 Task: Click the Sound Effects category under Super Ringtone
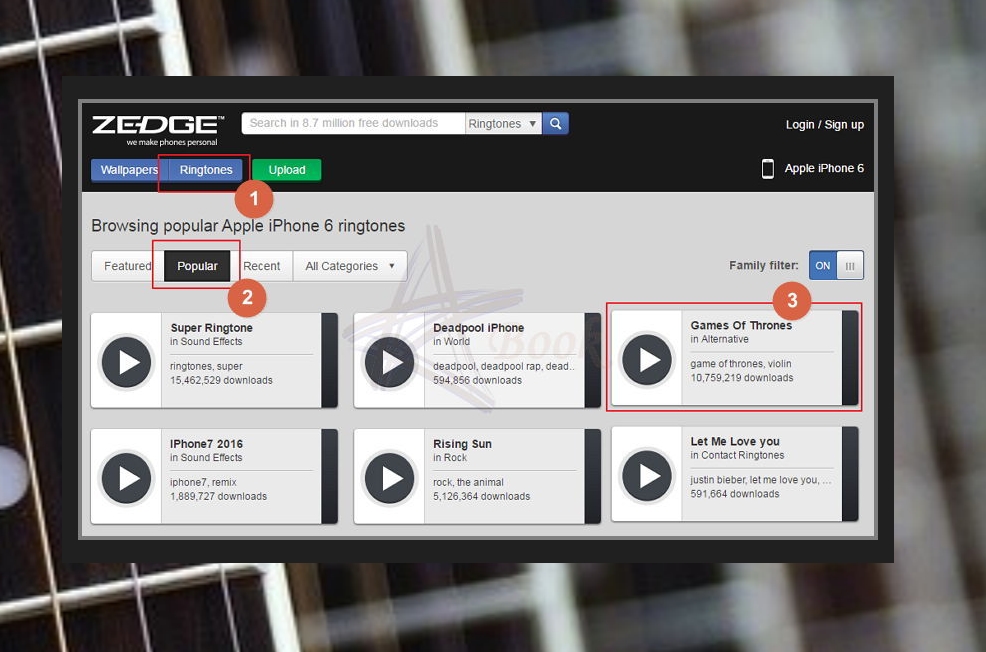(x=211, y=341)
